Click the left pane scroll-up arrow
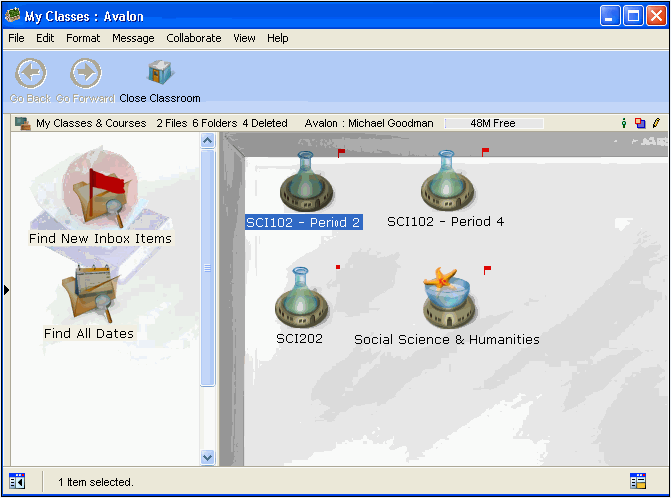Viewport: 671px width, 498px height. click(208, 142)
